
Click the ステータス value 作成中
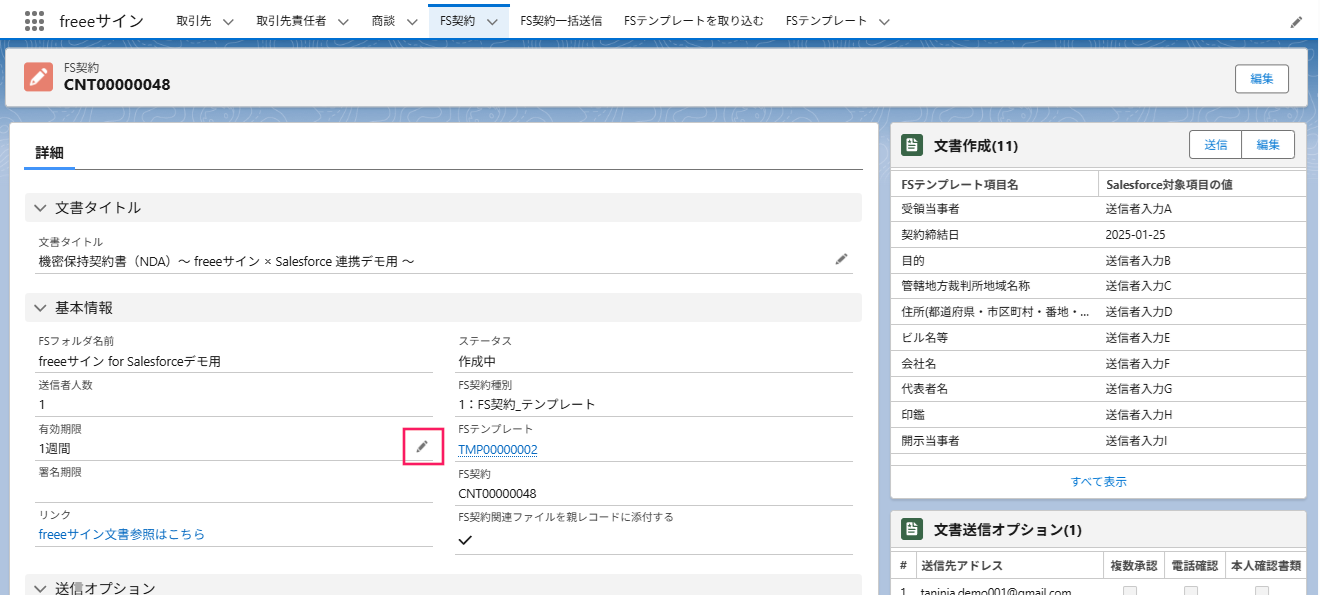pos(477,362)
